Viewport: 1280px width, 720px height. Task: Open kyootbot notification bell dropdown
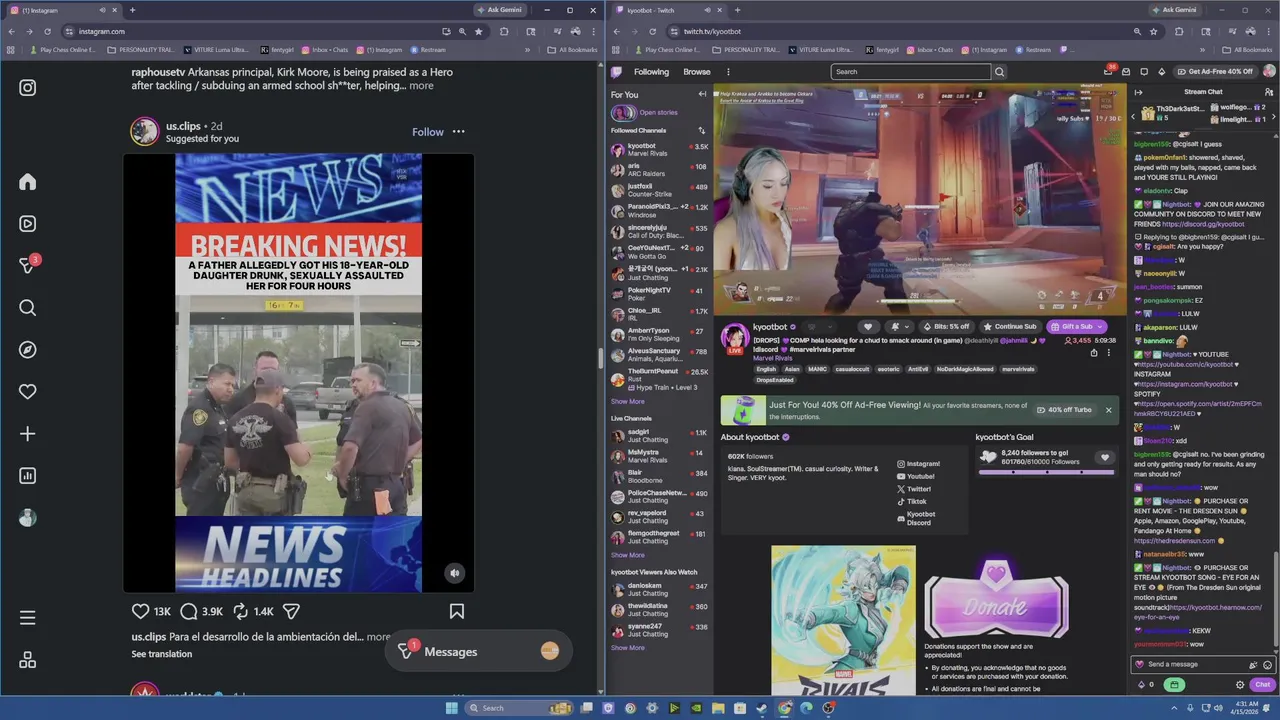click(x=898, y=326)
